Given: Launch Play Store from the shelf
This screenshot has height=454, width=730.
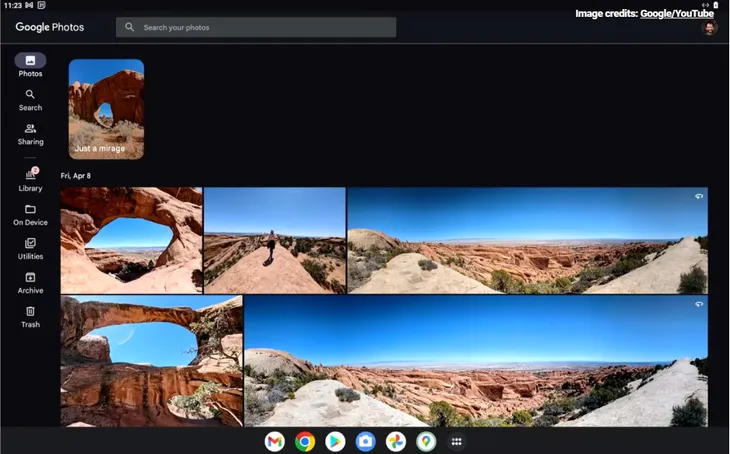Looking at the screenshot, I should coord(335,441).
